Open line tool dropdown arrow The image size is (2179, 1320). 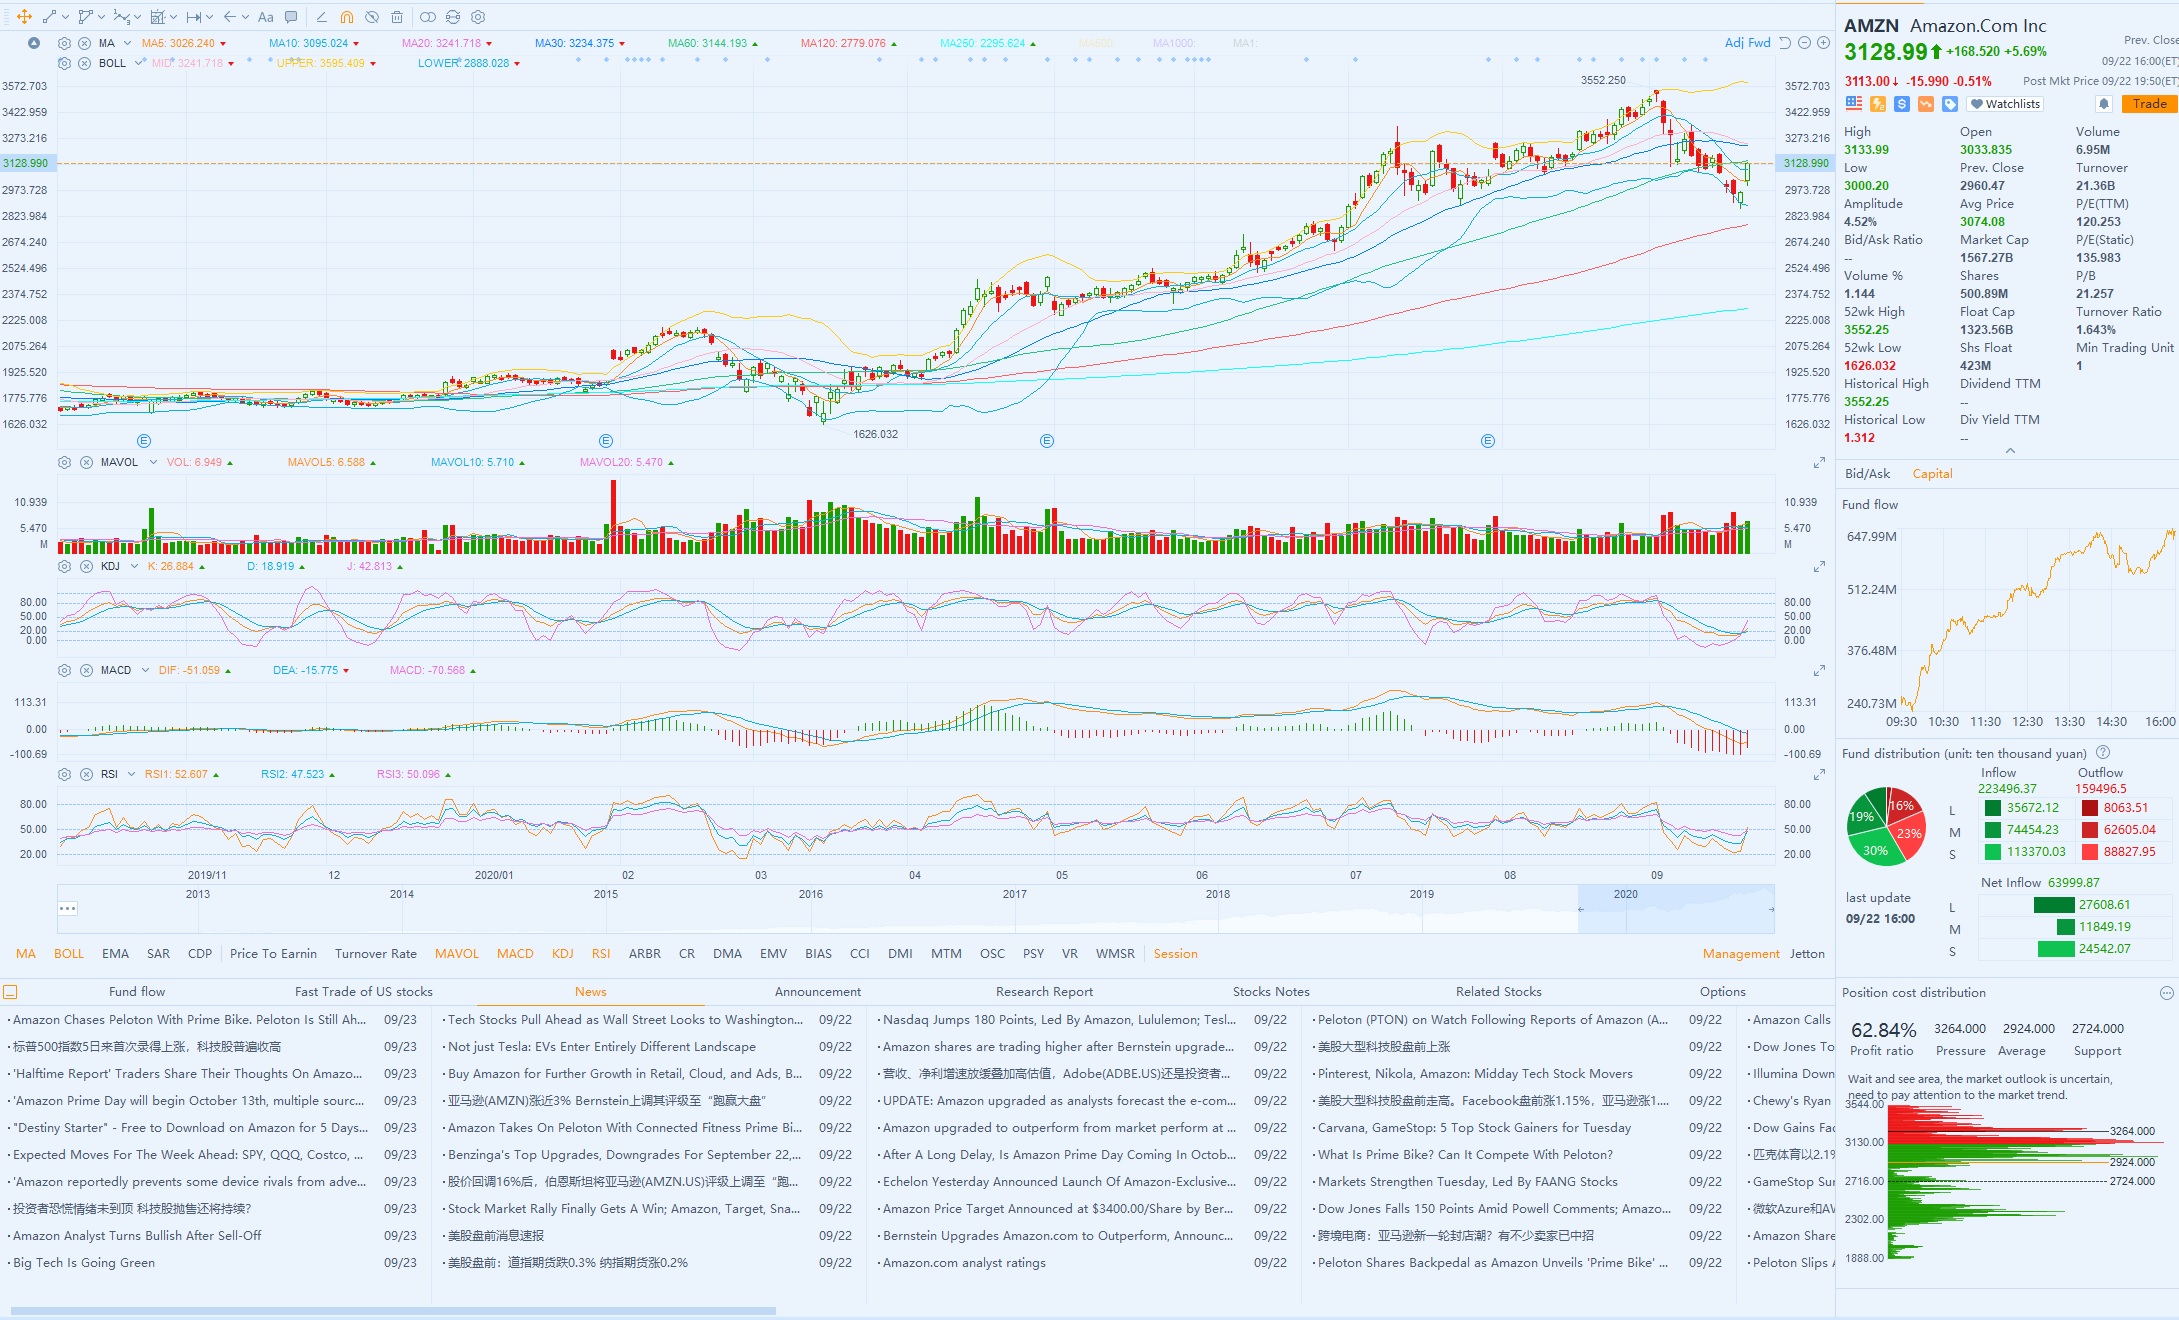point(65,17)
